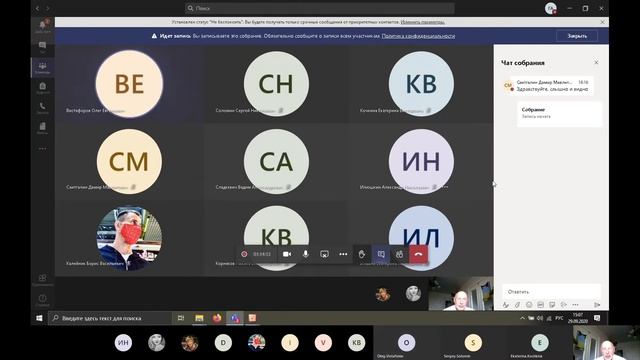
Task: Select the СН participant tile
Action: (x=276, y=84)
